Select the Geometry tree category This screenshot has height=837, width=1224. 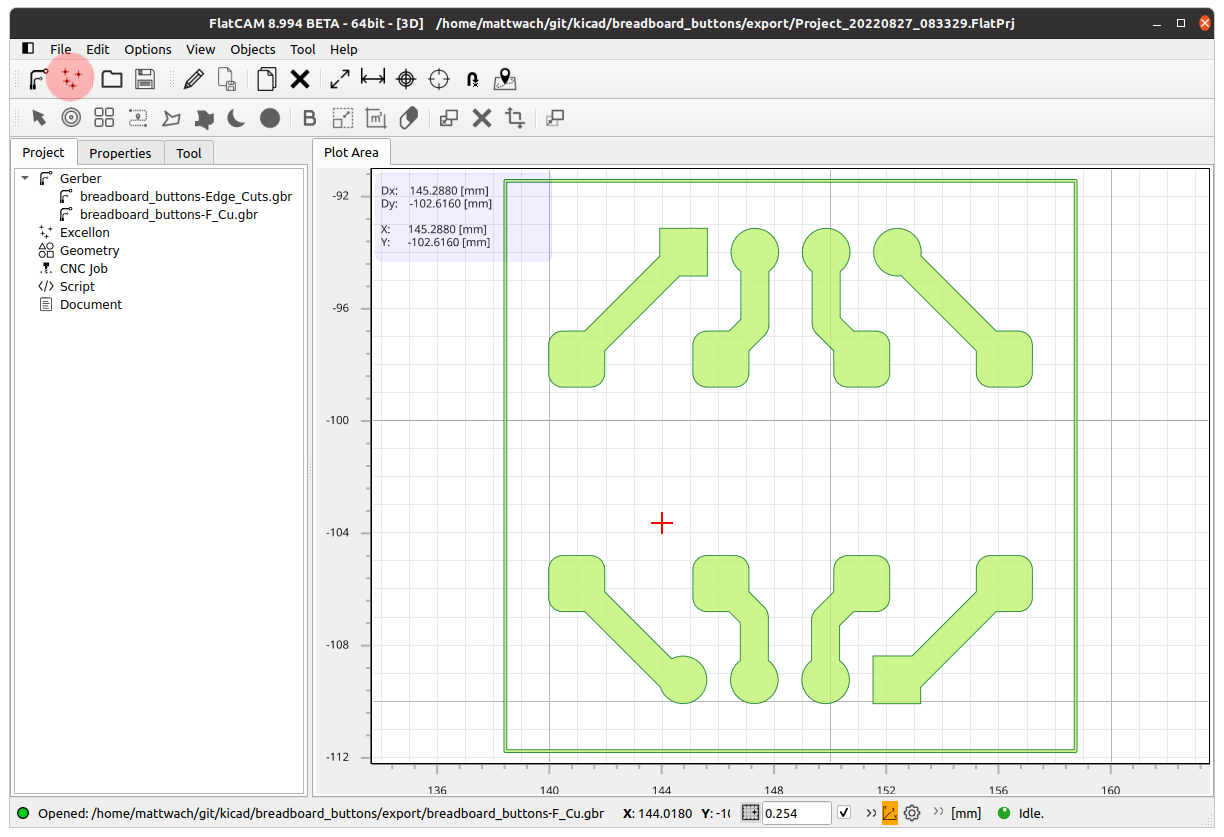tap(89, 250)
